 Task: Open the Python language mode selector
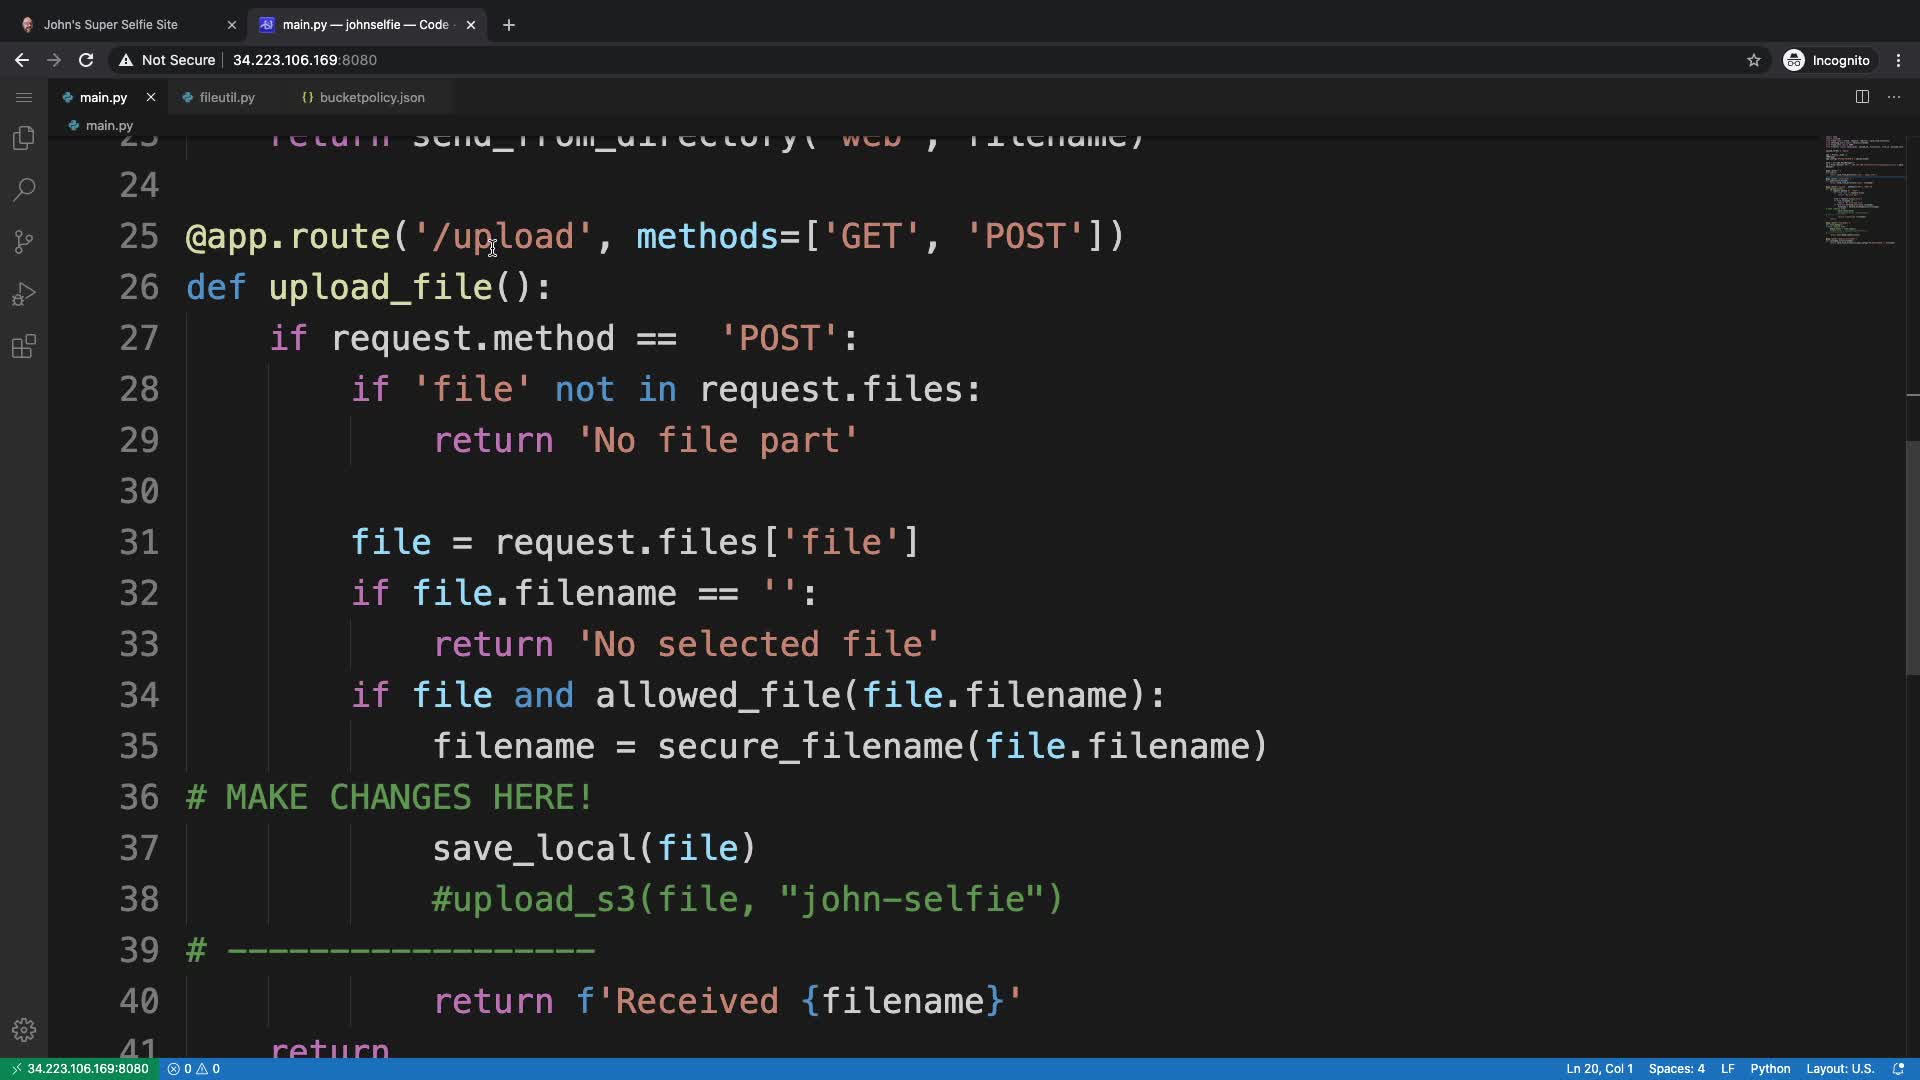click(1770, 1069)
